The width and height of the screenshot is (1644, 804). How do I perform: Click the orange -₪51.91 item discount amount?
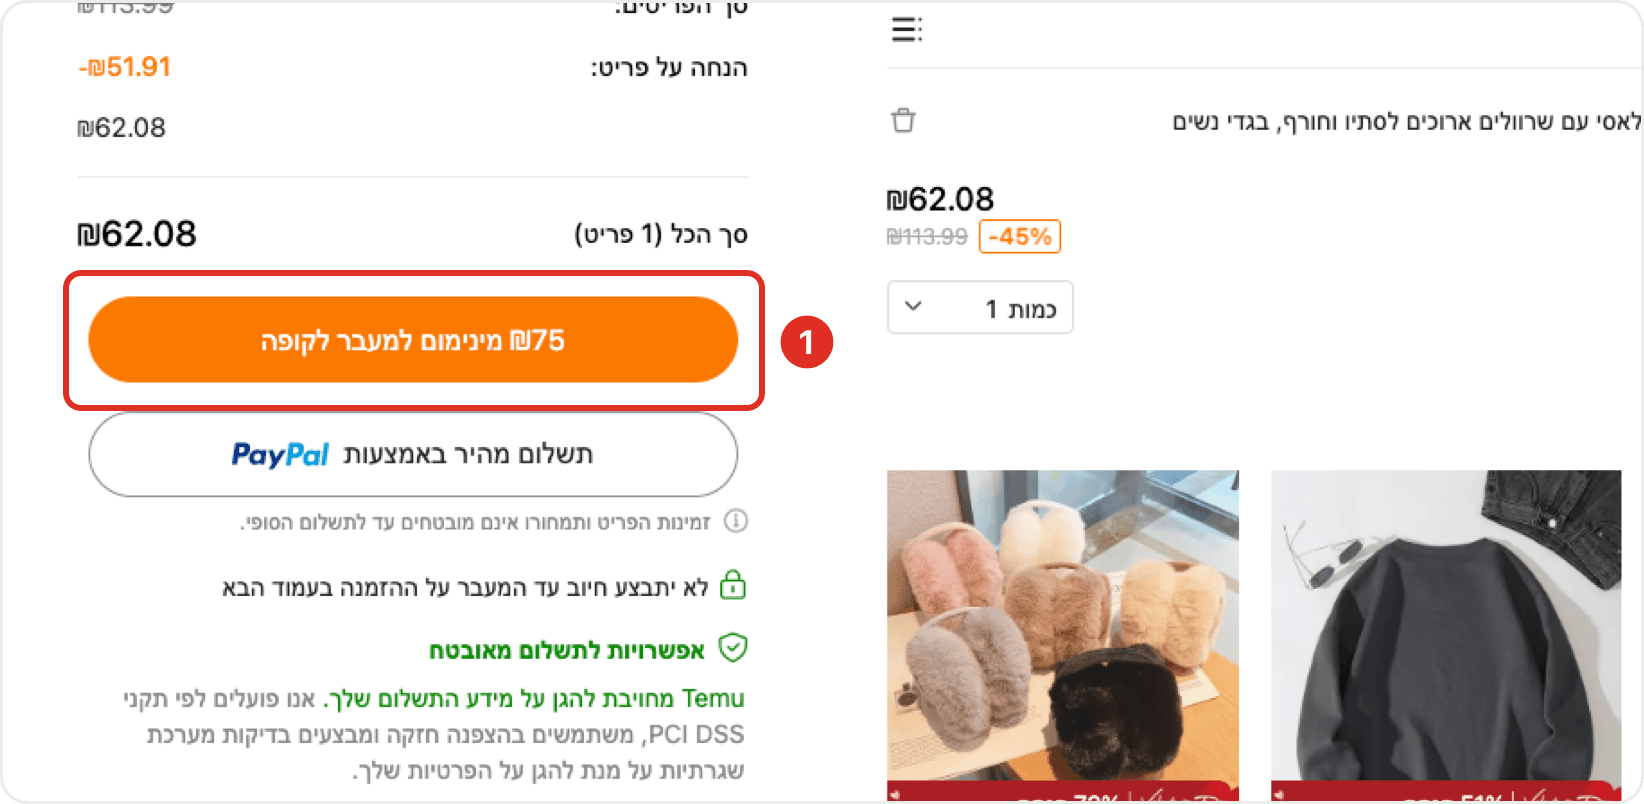[125, 67]
